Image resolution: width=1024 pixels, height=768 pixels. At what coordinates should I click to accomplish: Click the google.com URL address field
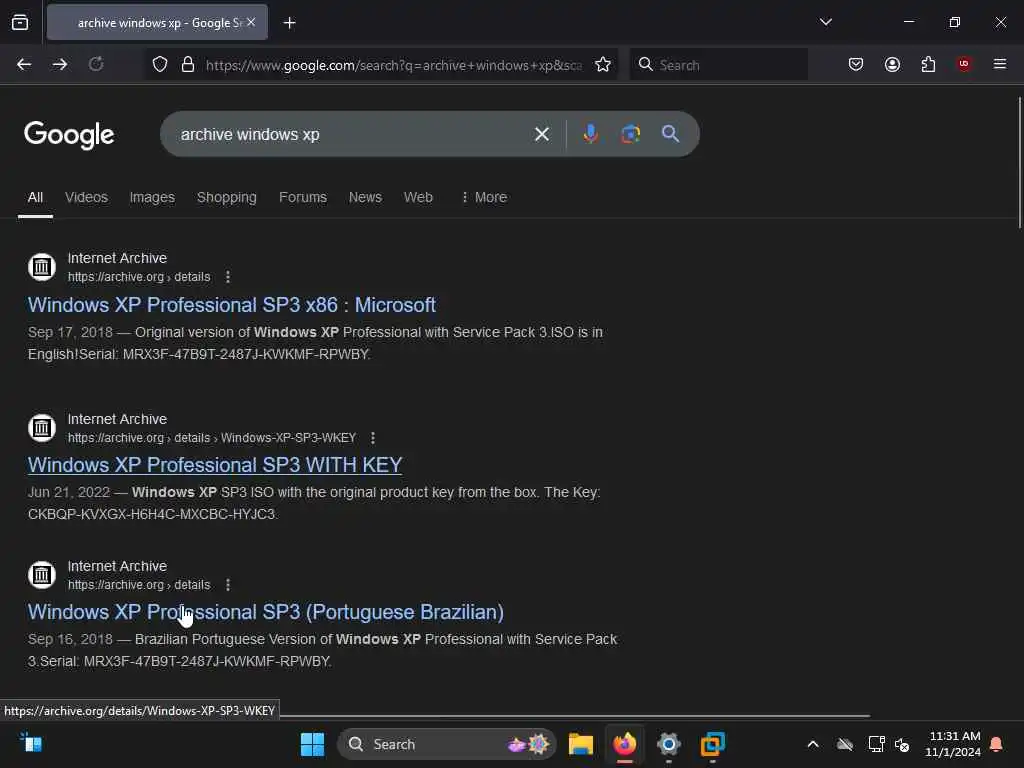394,65
